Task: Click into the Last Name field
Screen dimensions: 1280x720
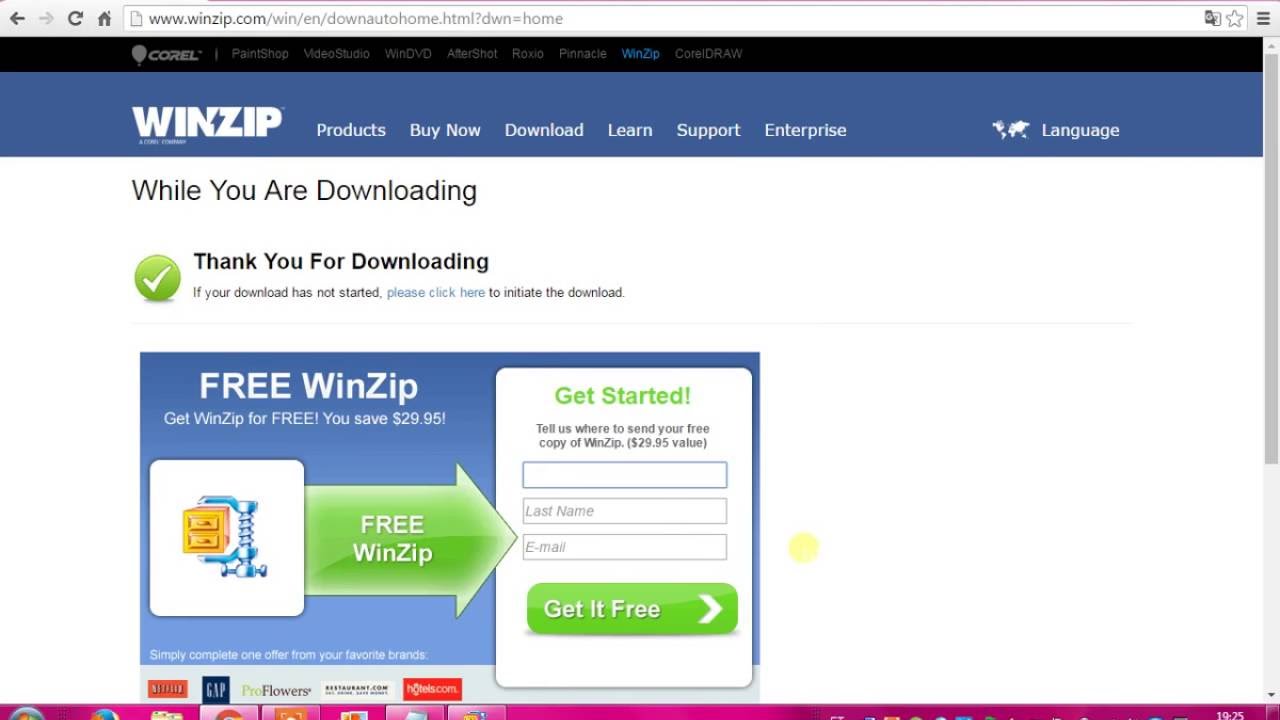Action: click(x=625, y=511)
